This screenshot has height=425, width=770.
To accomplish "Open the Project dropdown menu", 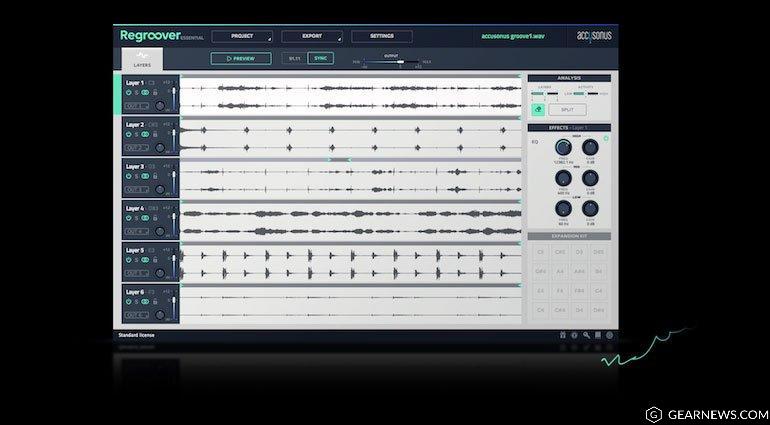I will click(242, 36).
